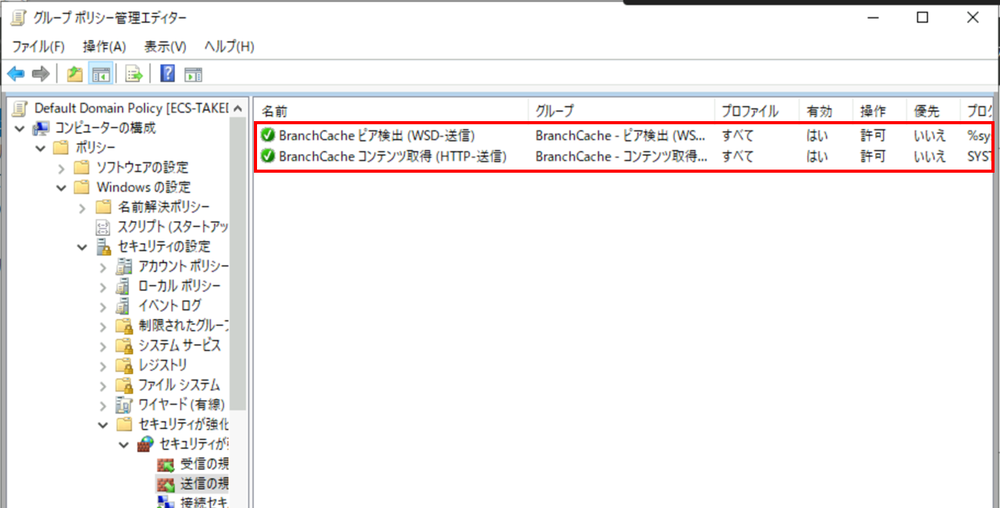This screenshot has height=508, width=1000.
Task: Click the tree pane scroll-up arrow
Action: 238,108
